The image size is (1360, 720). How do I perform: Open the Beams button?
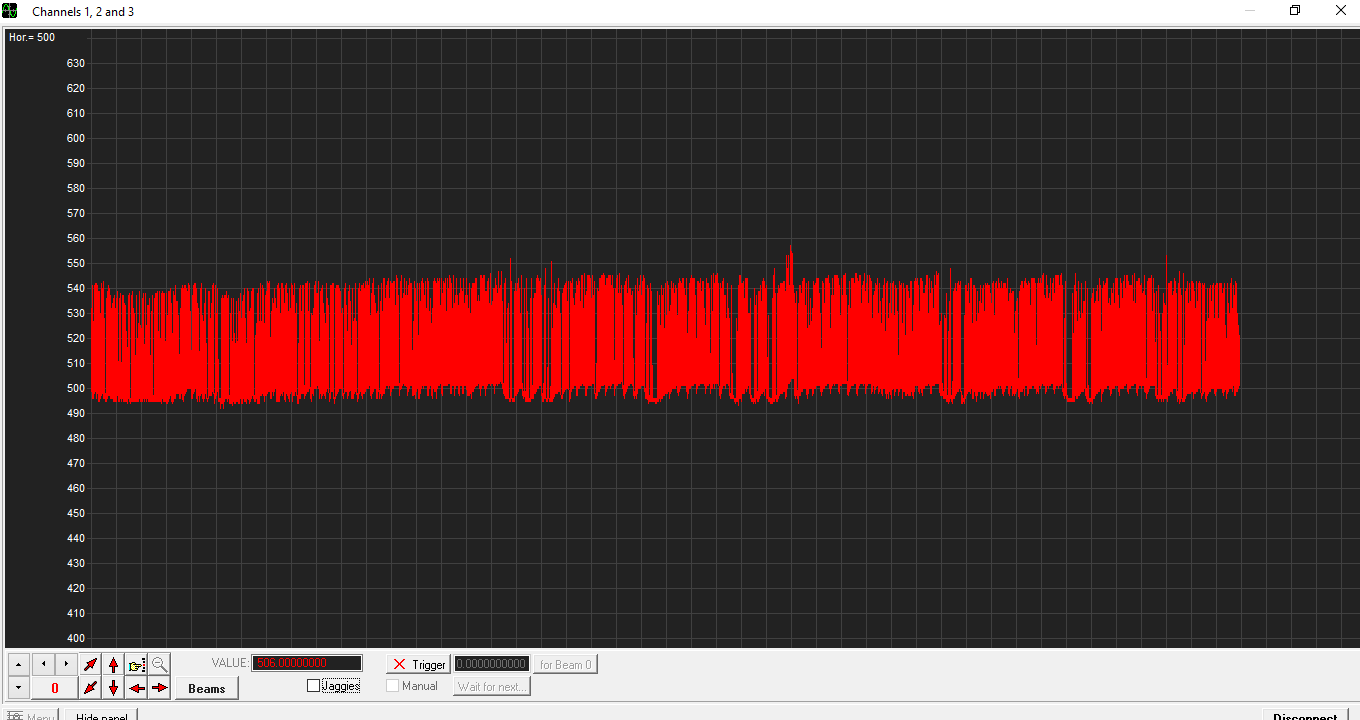(207, 688)
